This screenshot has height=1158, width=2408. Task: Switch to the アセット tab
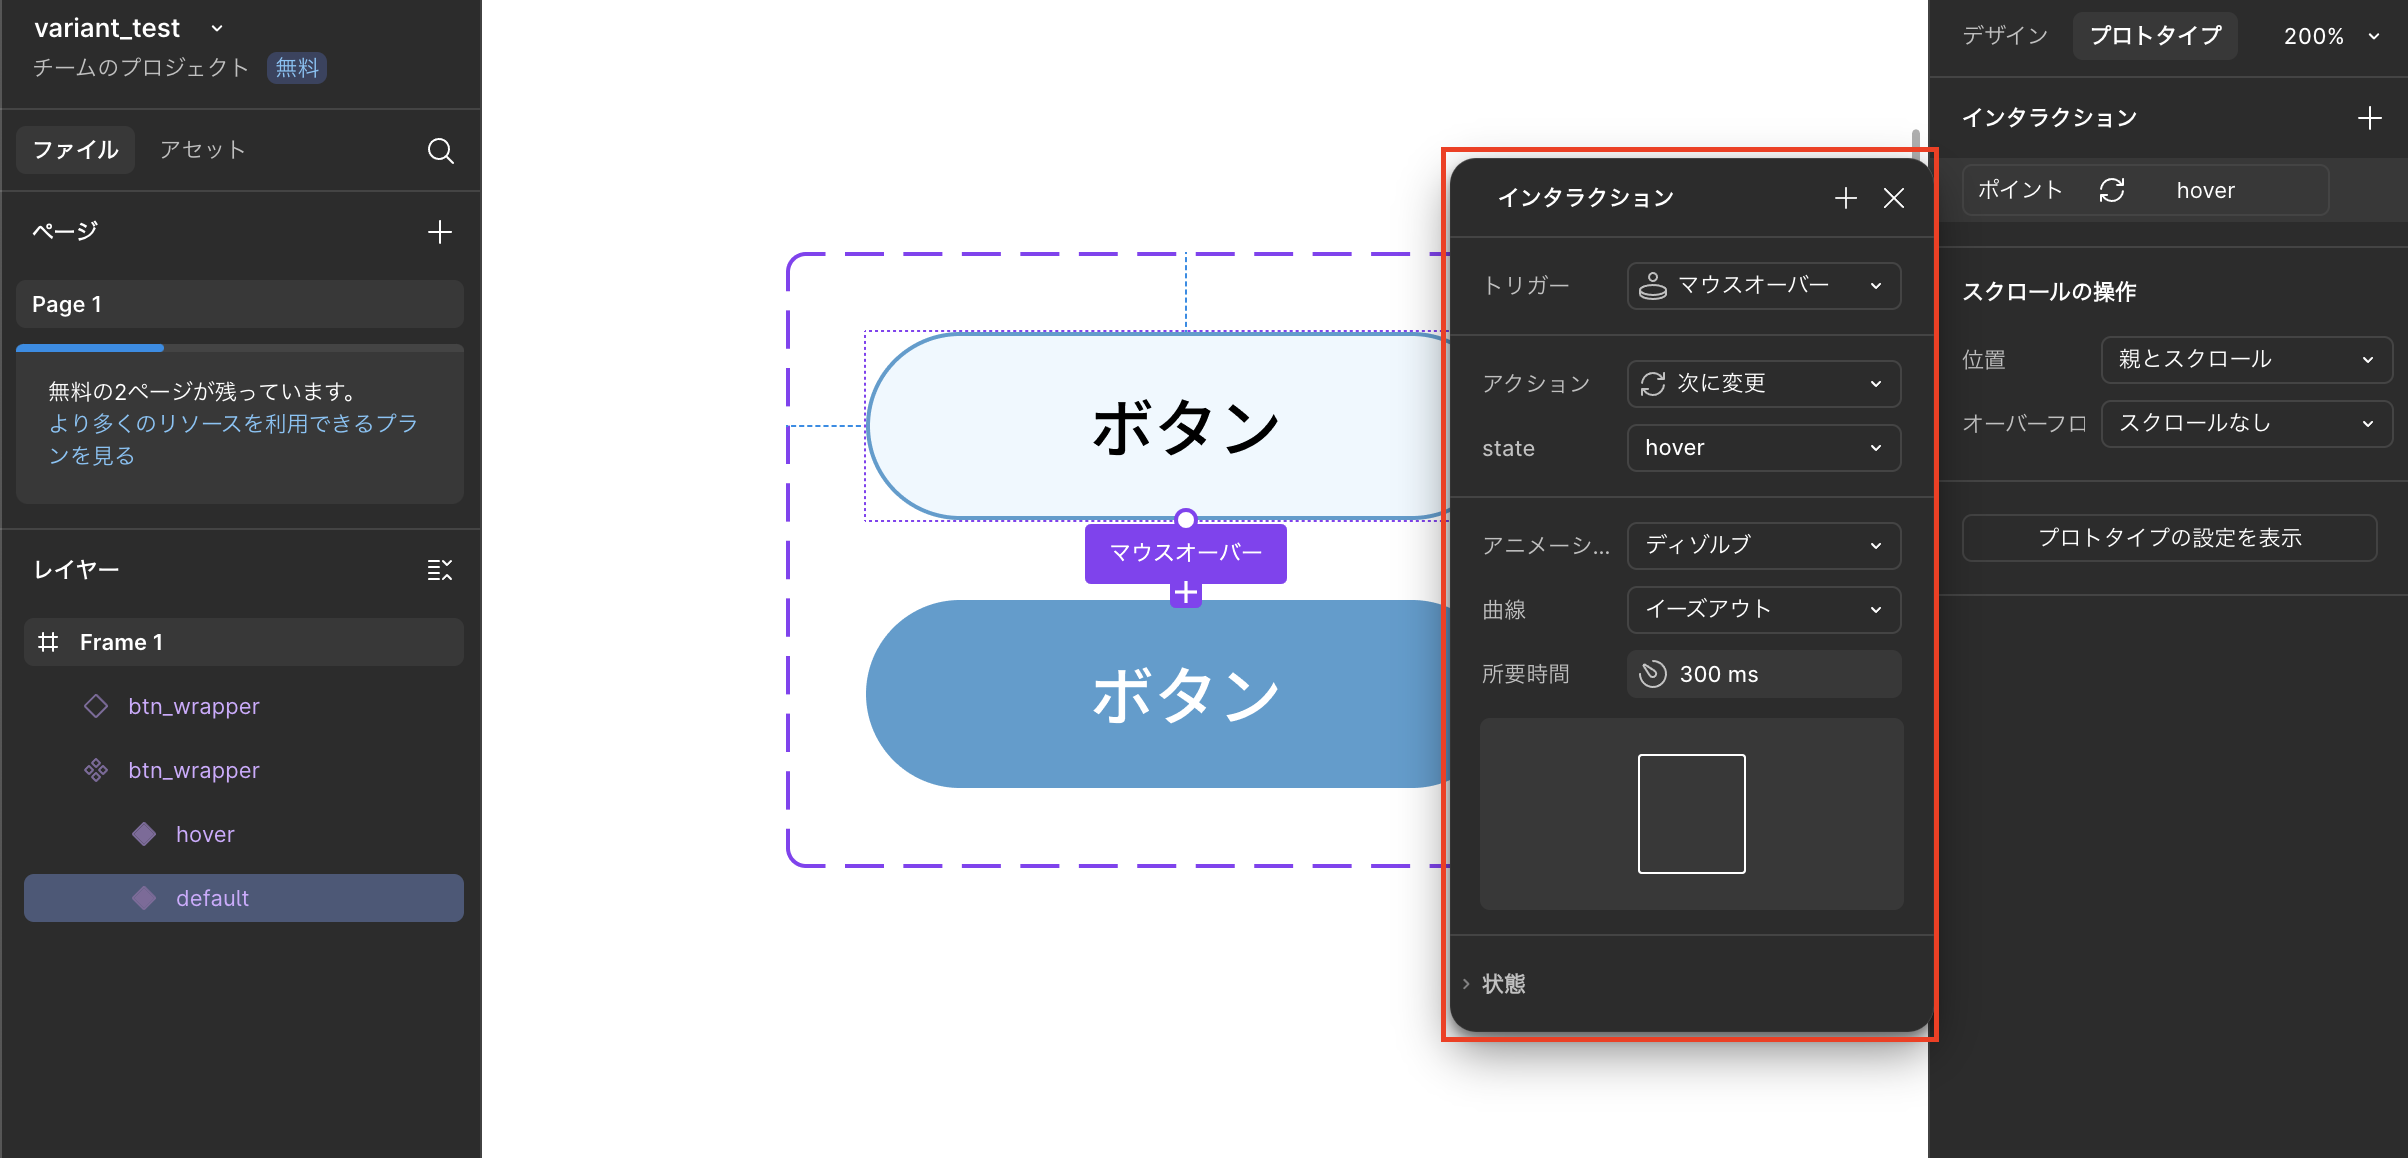(202, 150)
